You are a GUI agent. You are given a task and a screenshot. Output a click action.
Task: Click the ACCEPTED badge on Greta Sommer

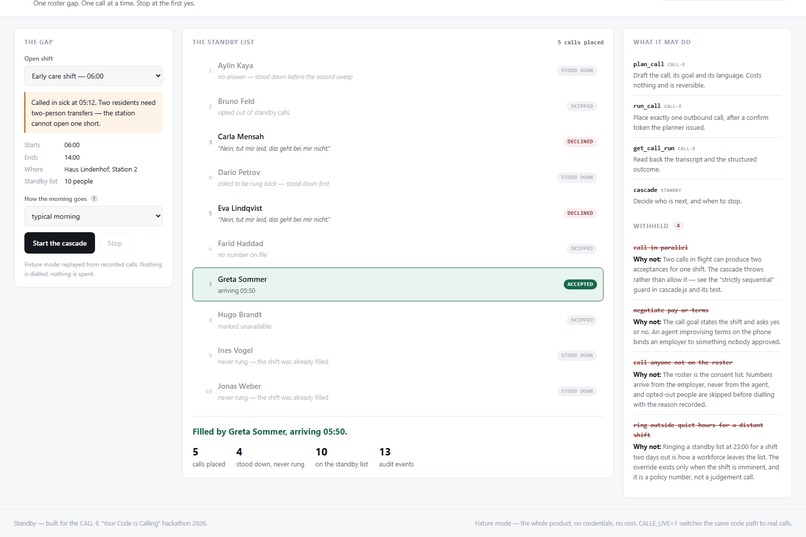pyautogui.click(x=580, y=284)
